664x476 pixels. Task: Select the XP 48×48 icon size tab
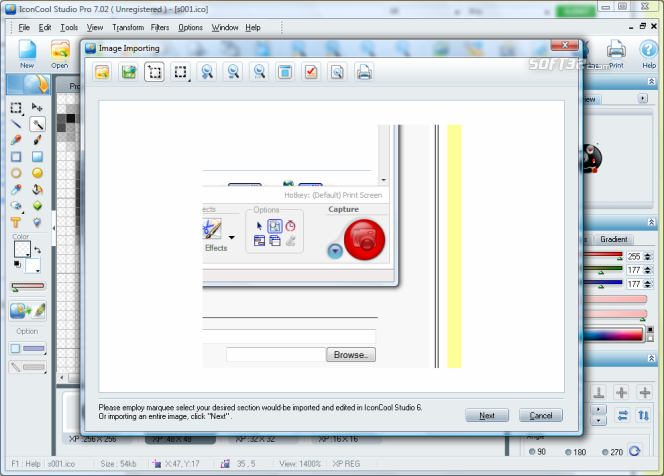[x=180, y=439]
